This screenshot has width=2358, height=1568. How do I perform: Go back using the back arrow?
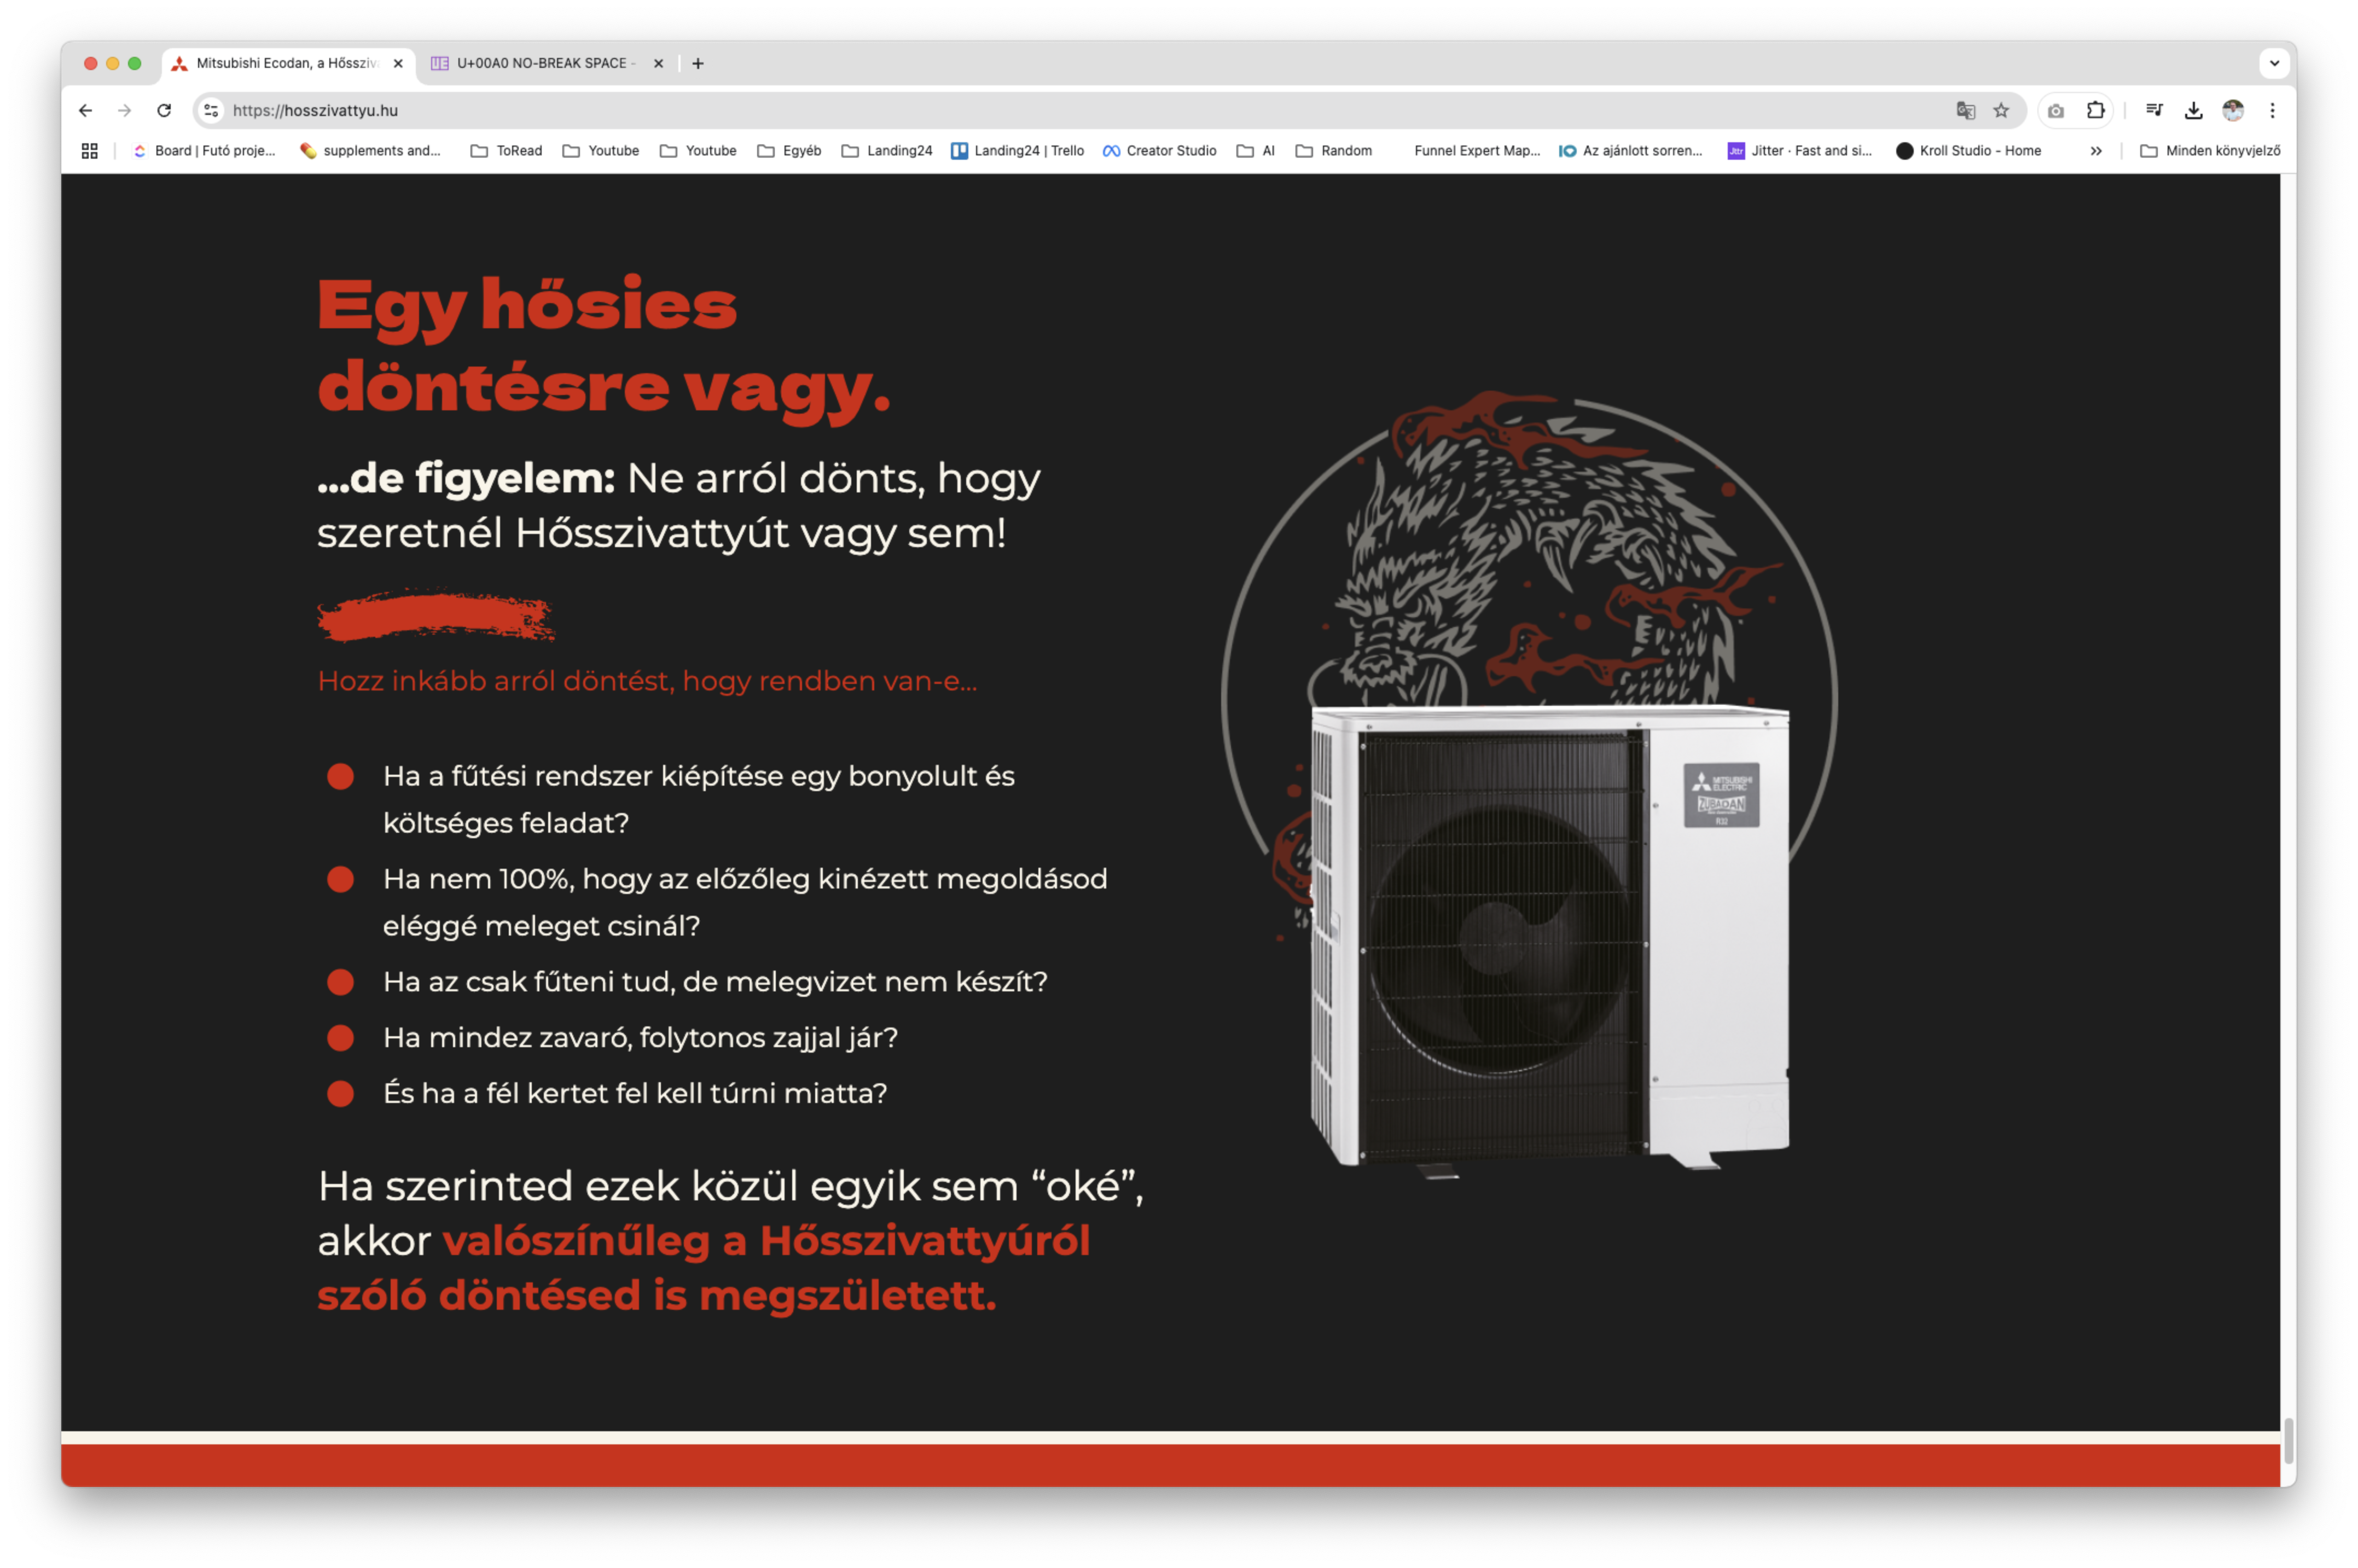click(85, 110)
